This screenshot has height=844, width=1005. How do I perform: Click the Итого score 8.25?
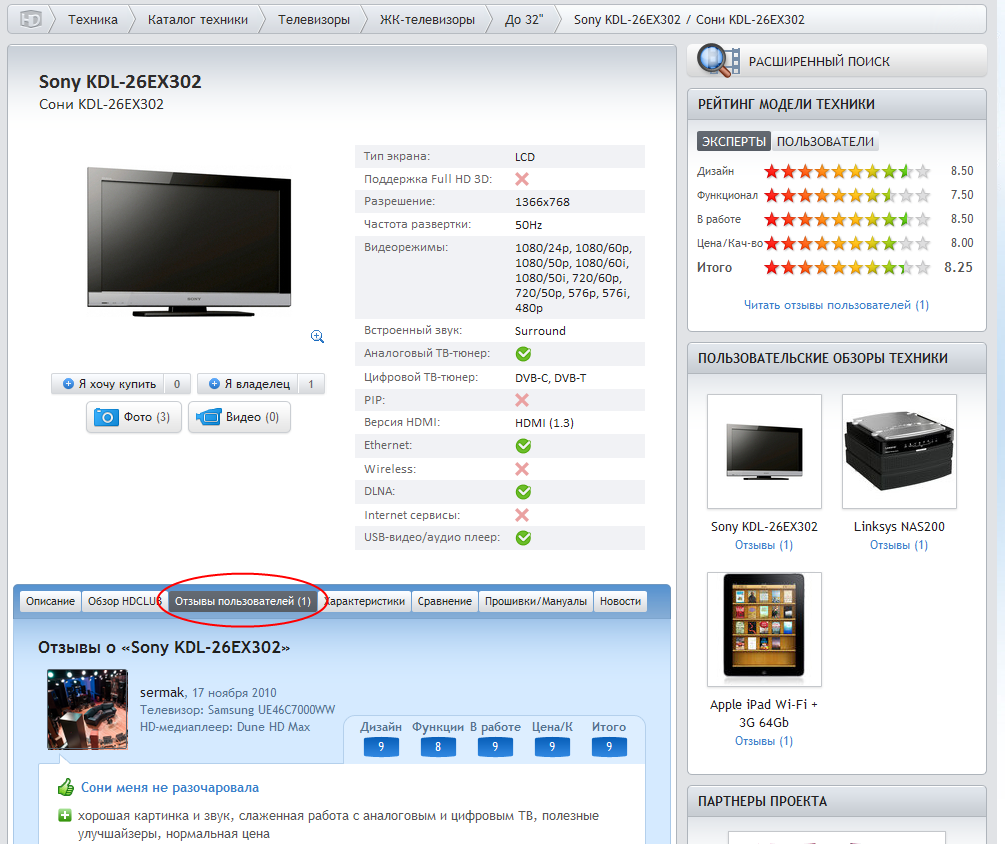point(958,267)
